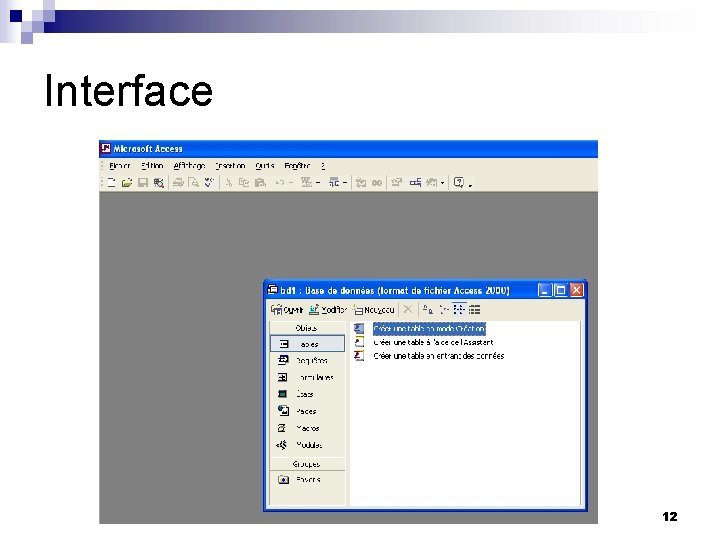Click the Properties toolbar icon

coord(396,183)
